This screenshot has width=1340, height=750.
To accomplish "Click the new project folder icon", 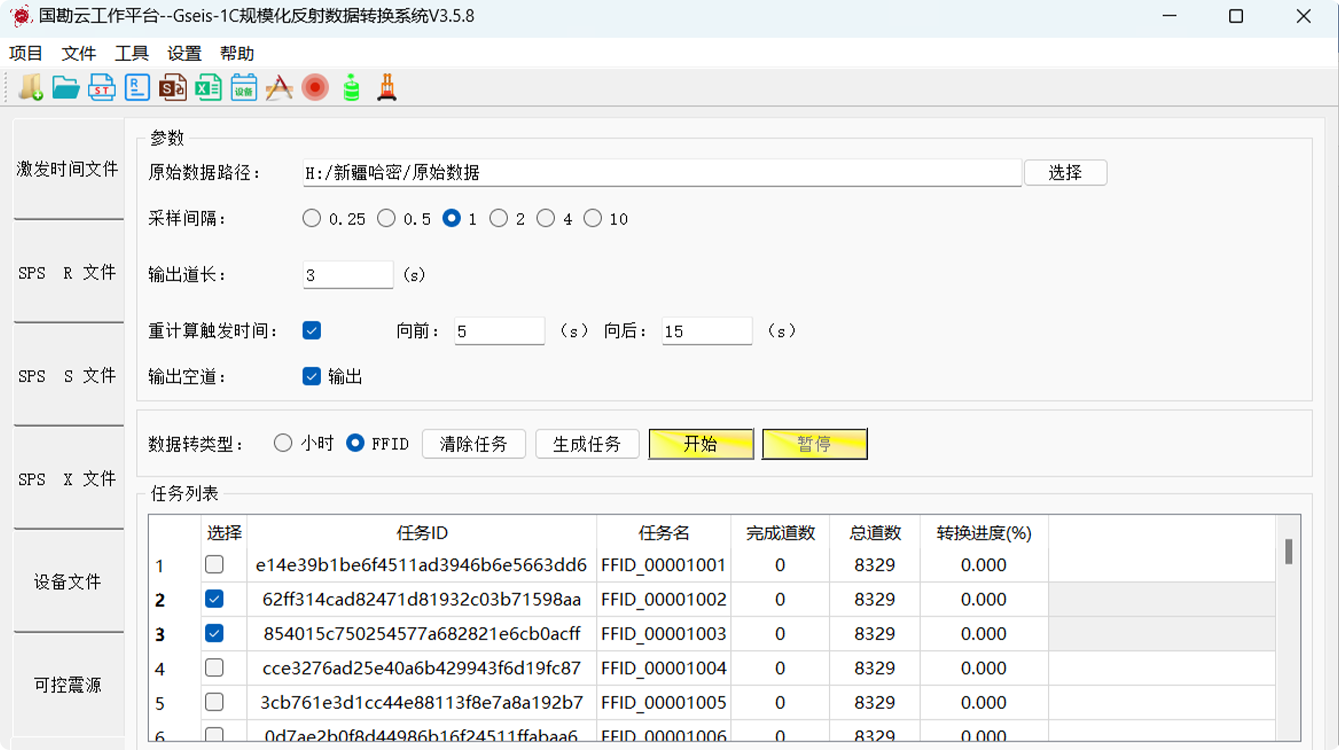I will pos(30,88).
